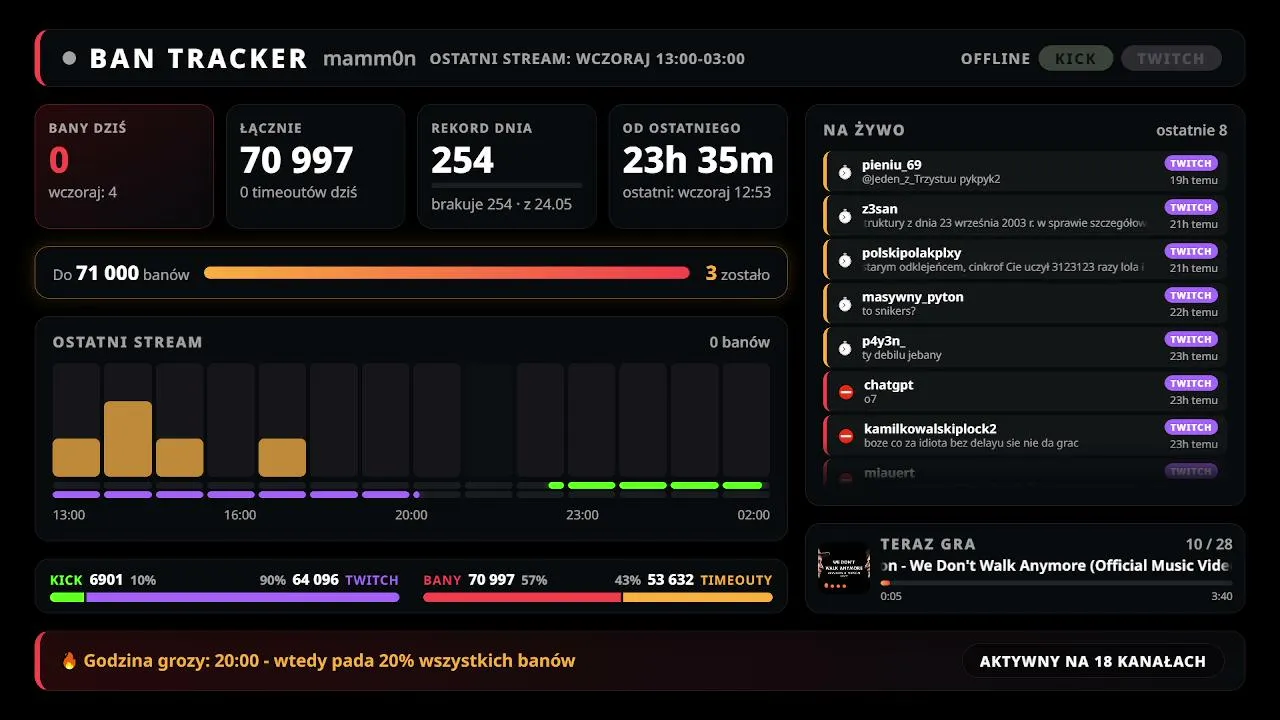Select the clock icon next to masywny_pyton
This screenshot has height=720, width=1280.
845,304
